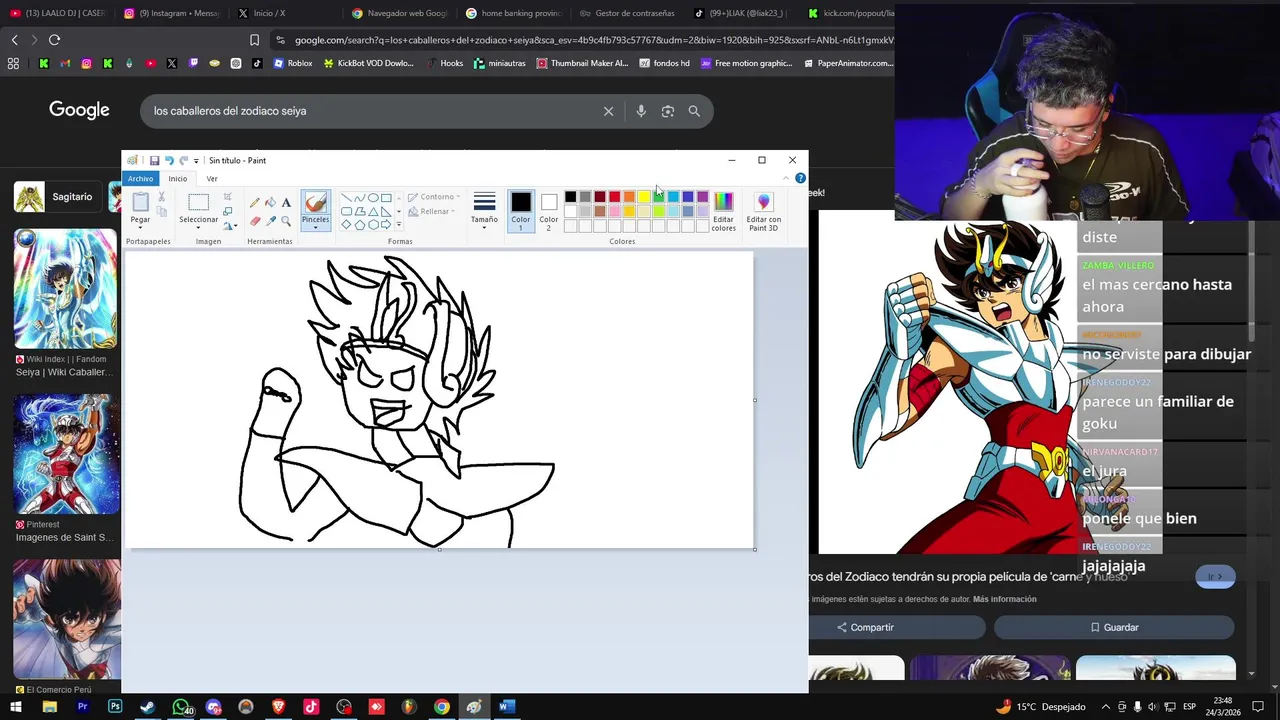Select the Text tool in Paint
Image resolution: width=1280 pixels, height=720 pixels.
coord(286,203)
